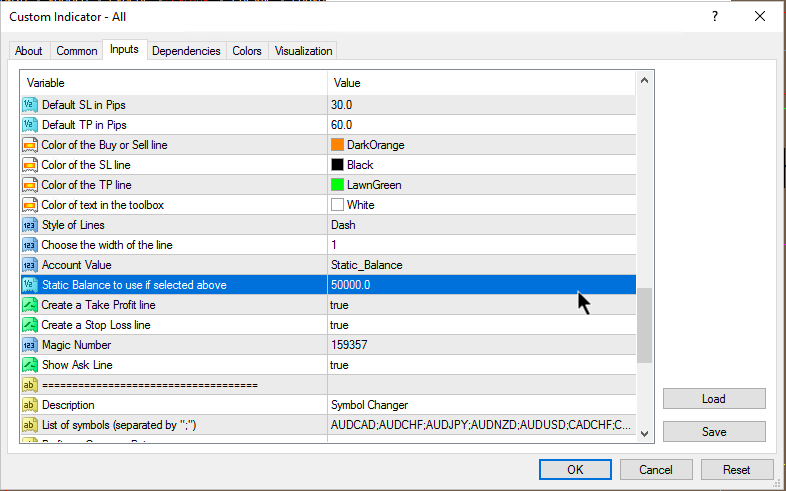Click the integer icon beside Magic Number

30,345
